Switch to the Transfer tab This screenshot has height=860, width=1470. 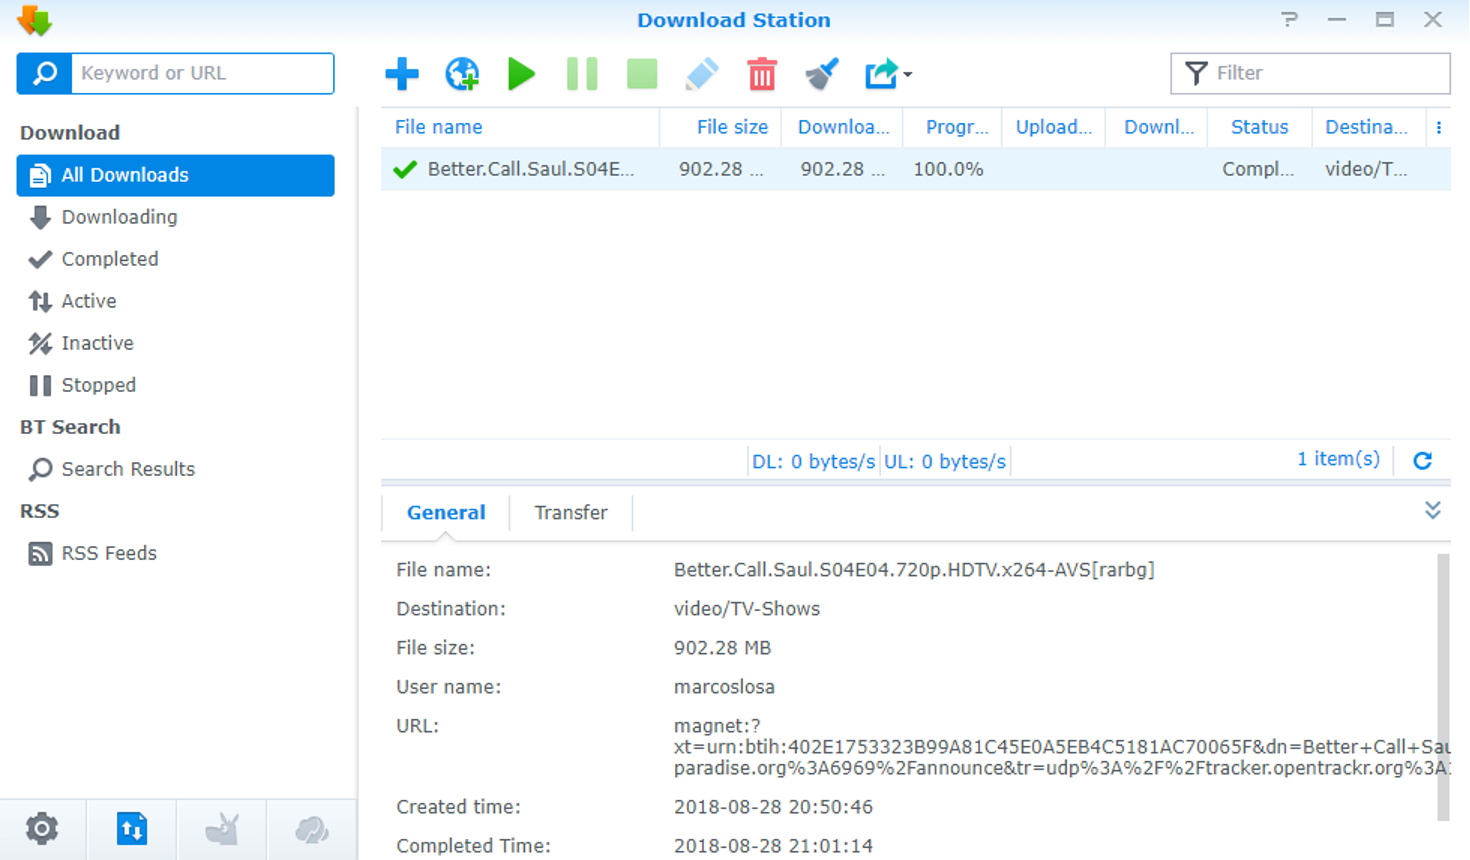tap(571, 513)
